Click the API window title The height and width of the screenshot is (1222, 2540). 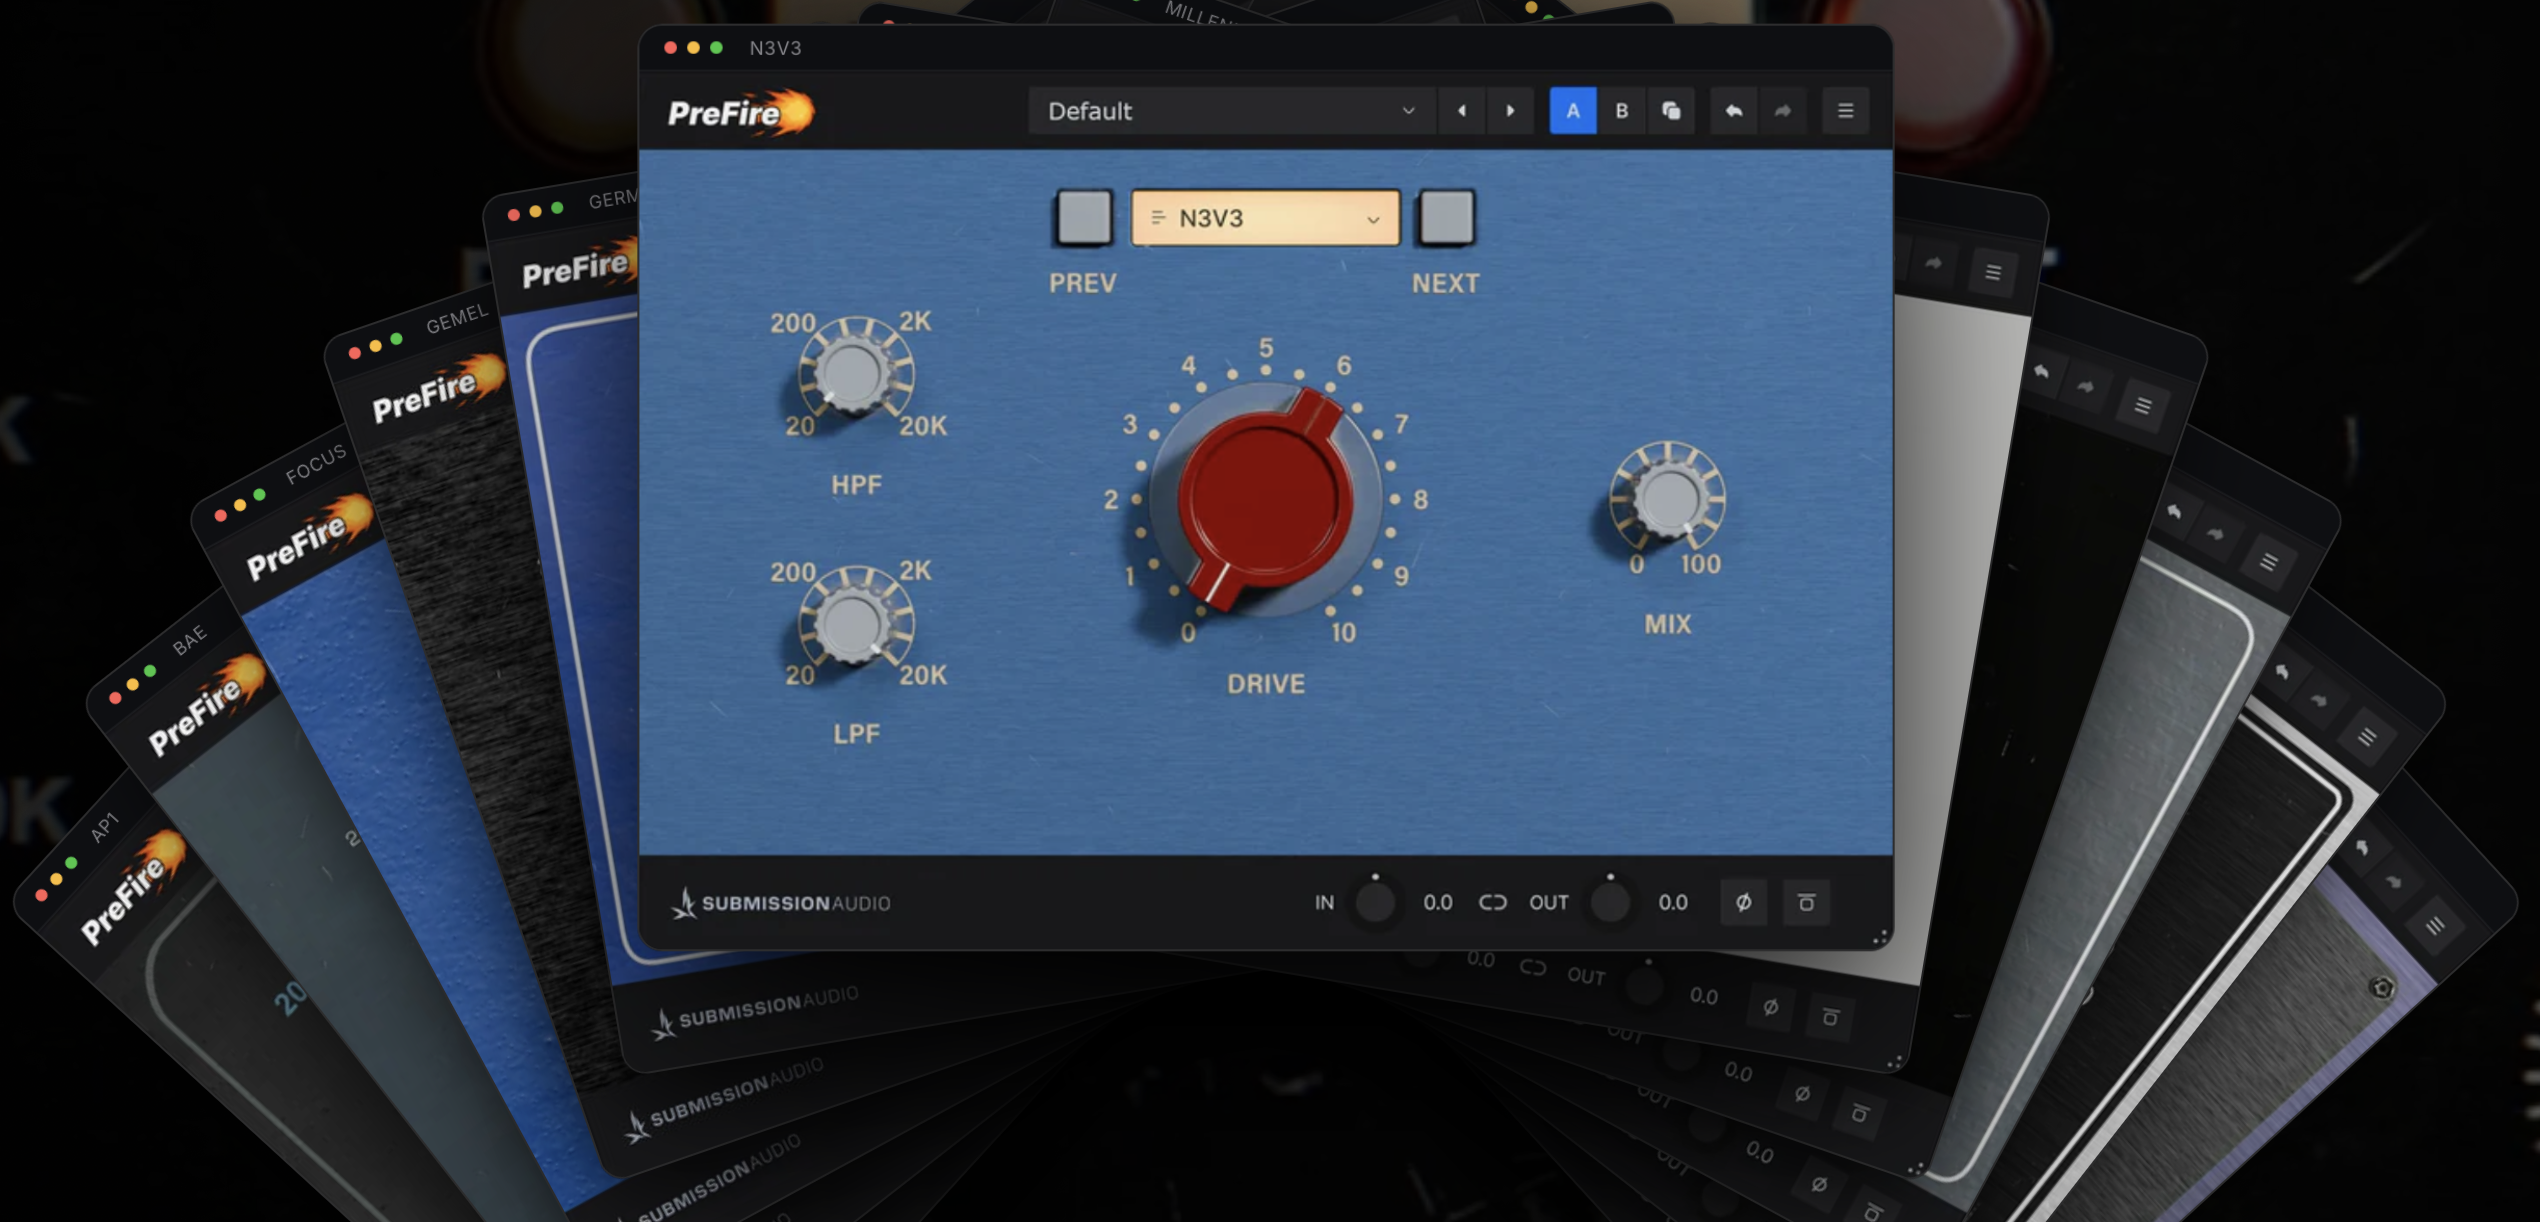[105, 828]
